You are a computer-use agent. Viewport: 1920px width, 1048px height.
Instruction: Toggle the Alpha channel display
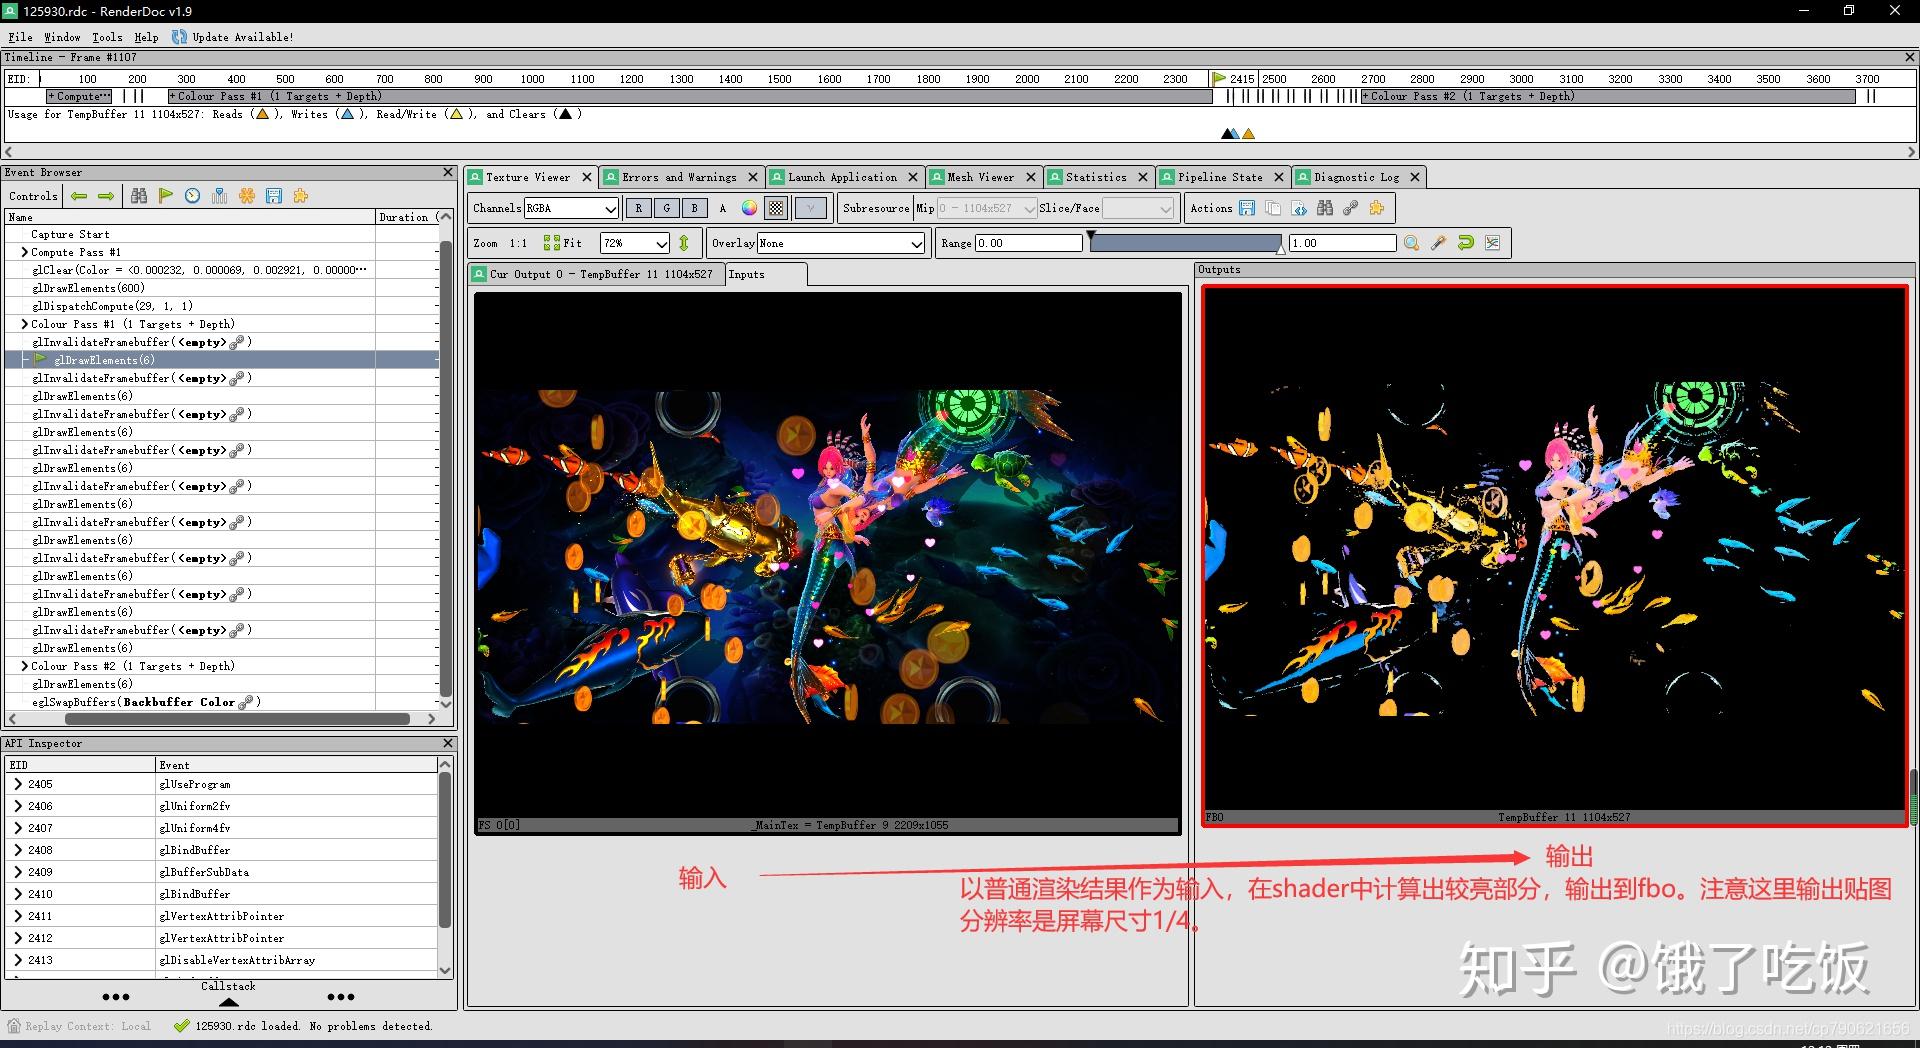tap(722, 208)
